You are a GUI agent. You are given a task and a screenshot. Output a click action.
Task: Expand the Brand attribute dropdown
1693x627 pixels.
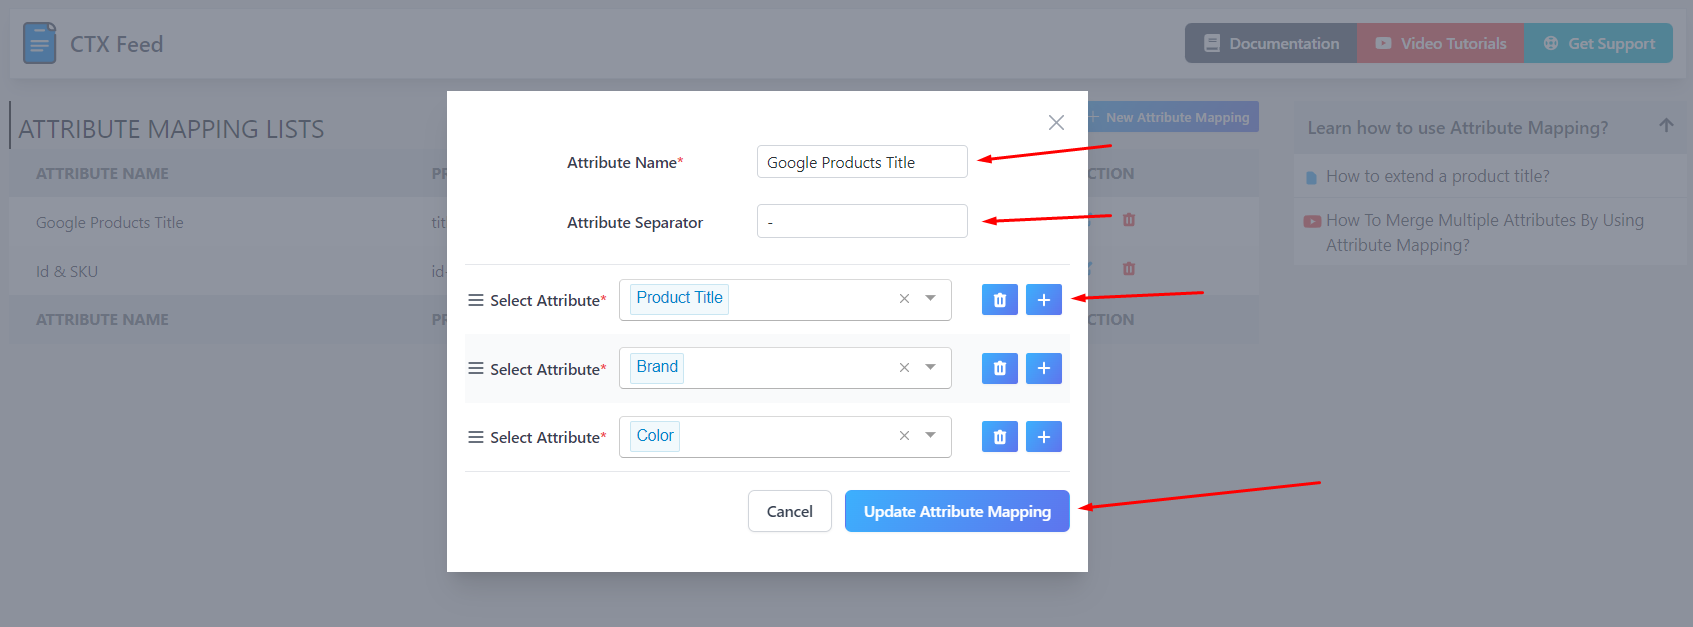coord(931,368)
